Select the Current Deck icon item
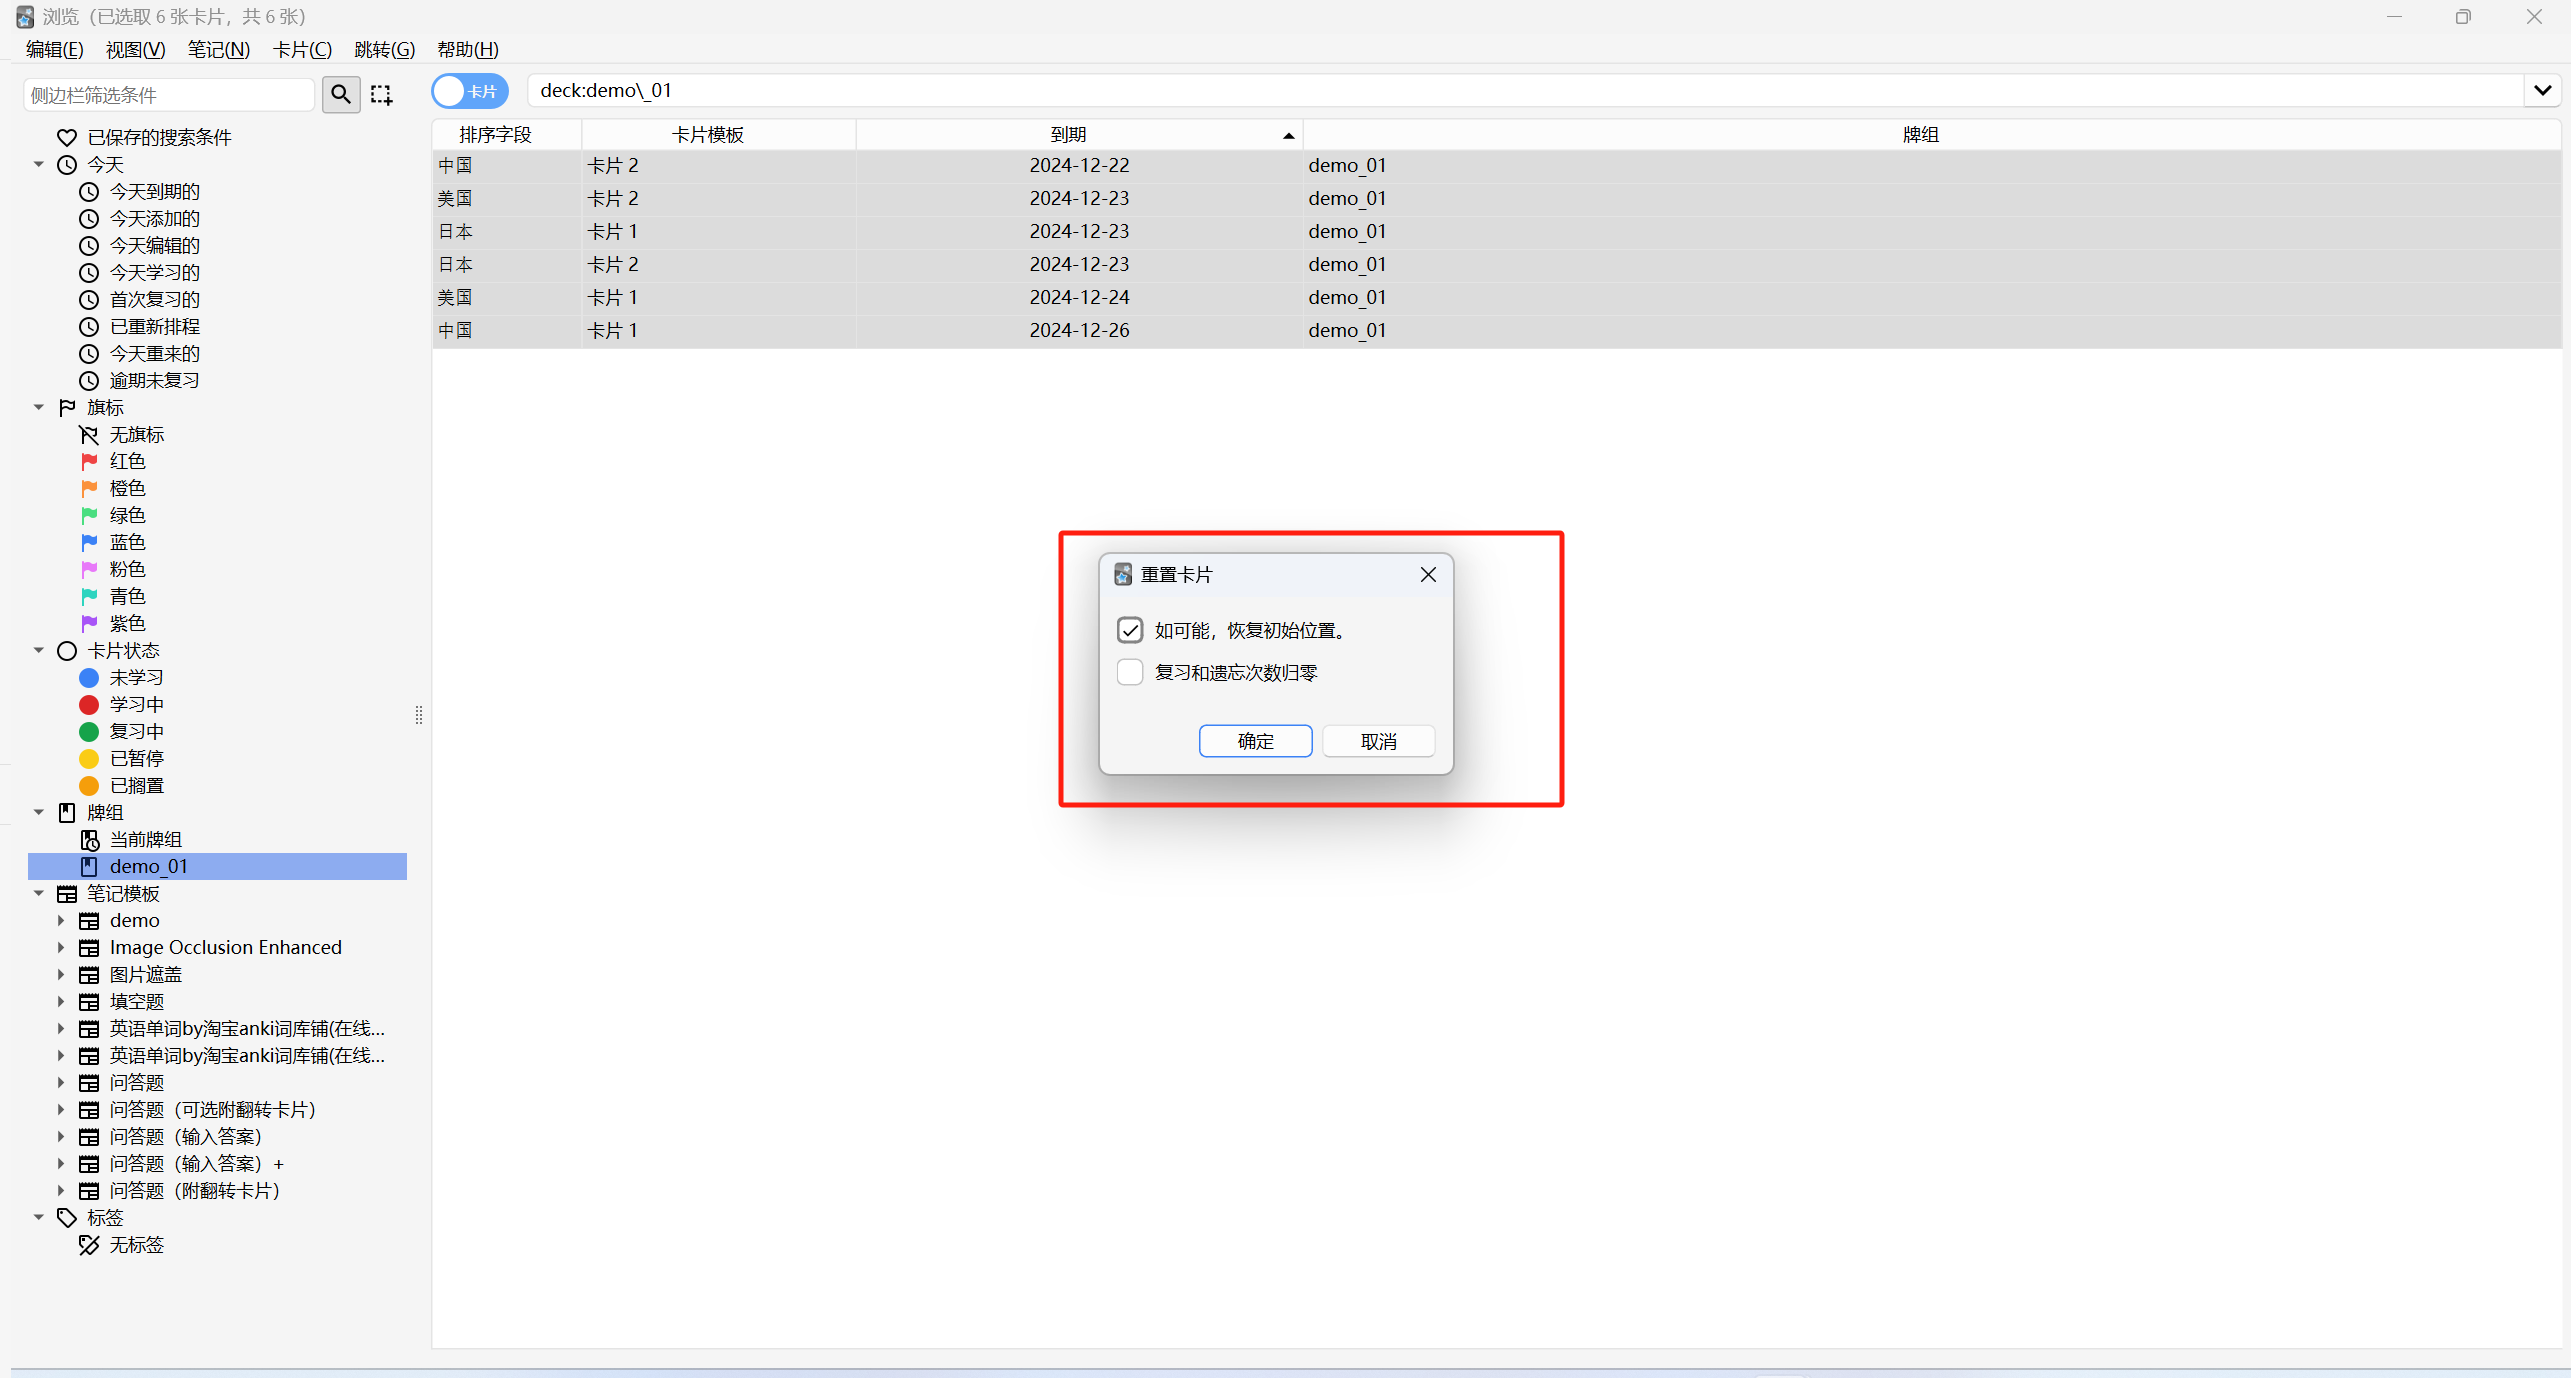Screen dimensions: 2571x1378 (x=90, y=840)
